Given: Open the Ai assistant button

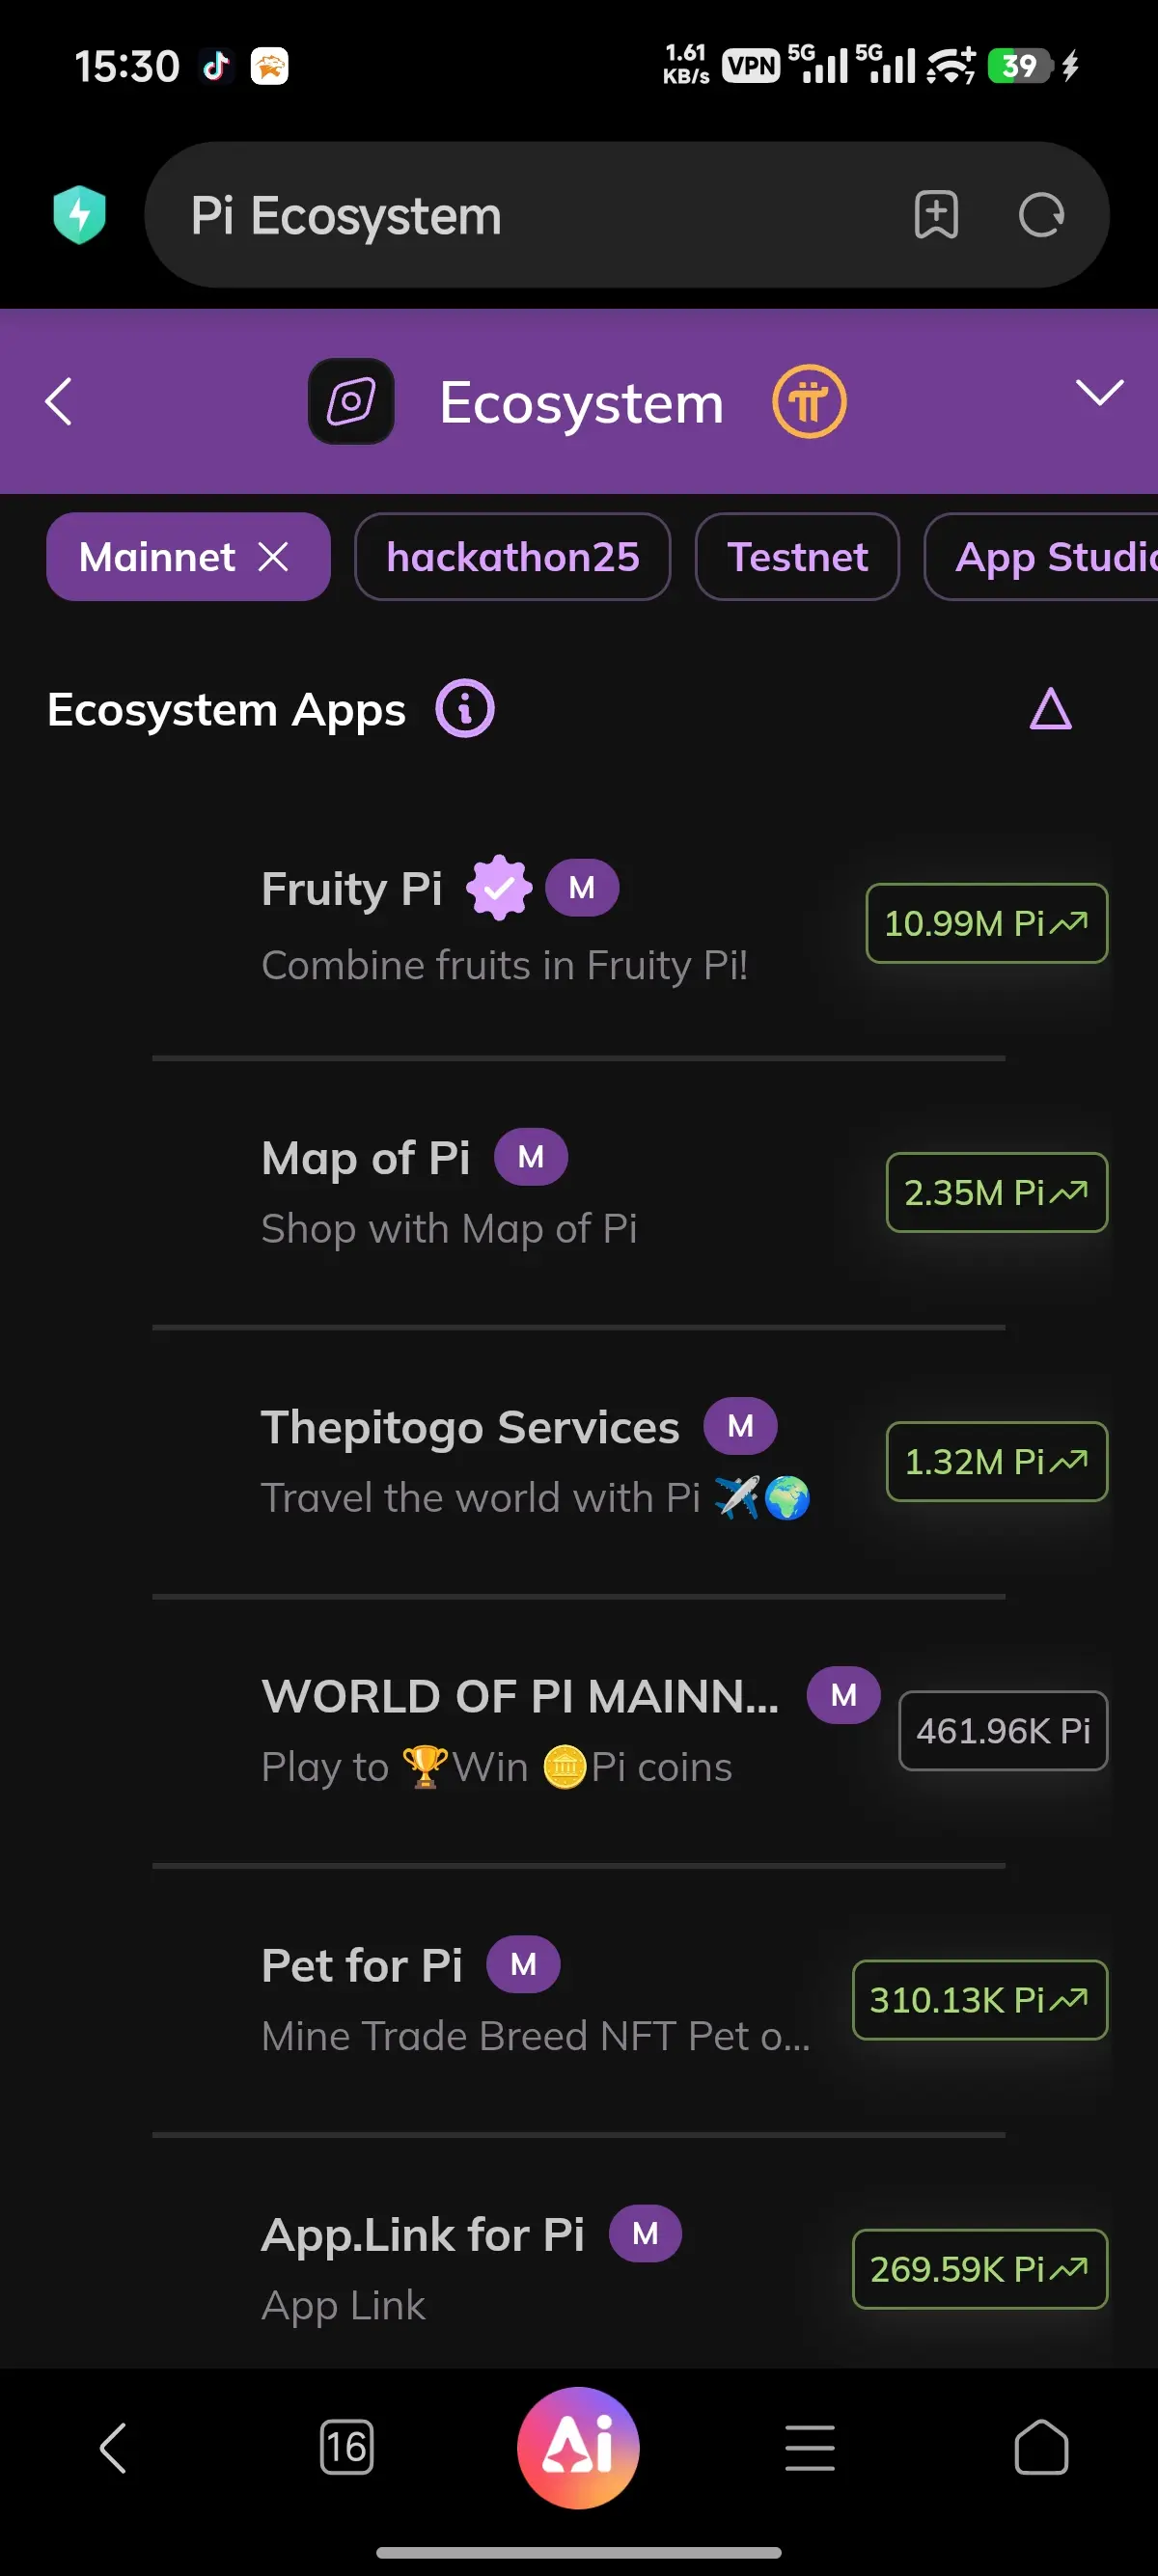Looking at the screenshot, I should pos(578,2447).
